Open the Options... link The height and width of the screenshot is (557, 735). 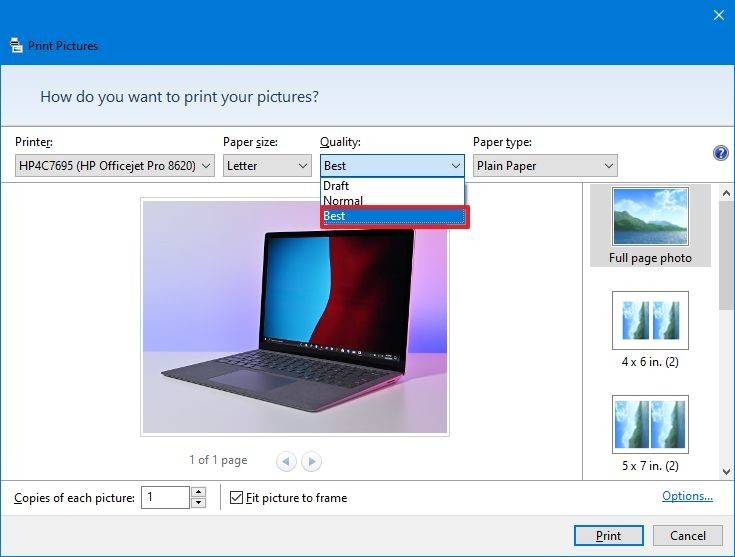coord(687,496)
